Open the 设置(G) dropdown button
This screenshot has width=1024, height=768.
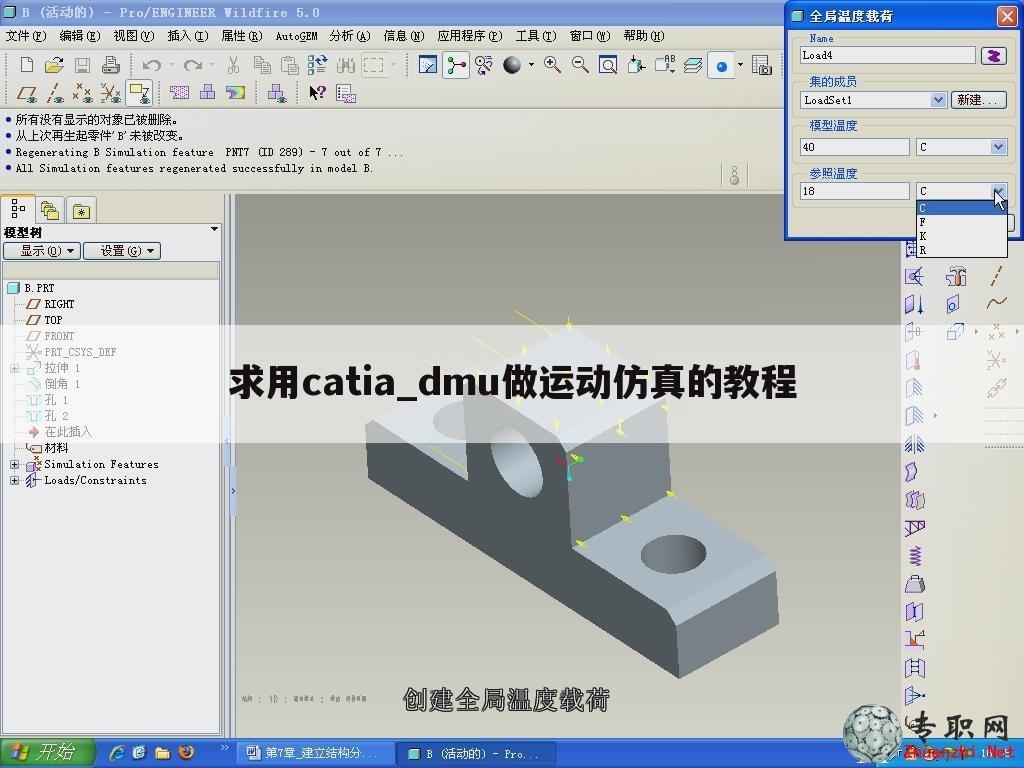pos(122,251)
